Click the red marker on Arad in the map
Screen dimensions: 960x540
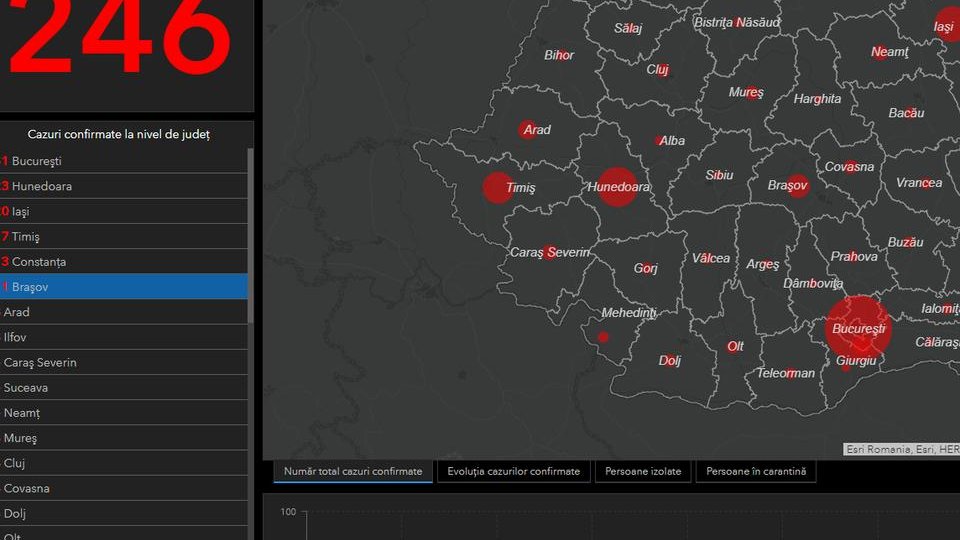tap(527, 130)
